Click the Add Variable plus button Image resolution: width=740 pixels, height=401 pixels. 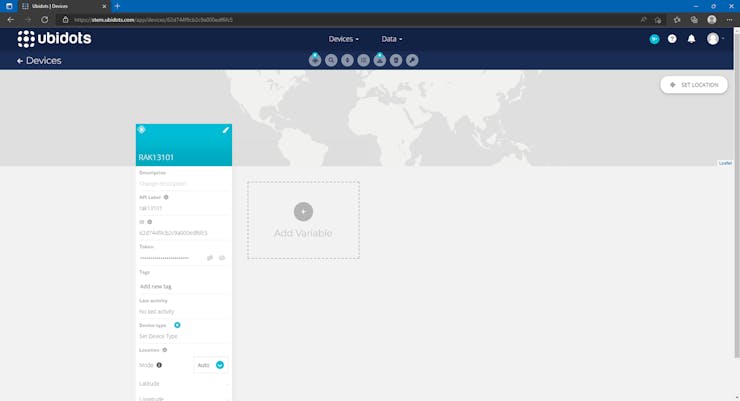click(303, 211)
